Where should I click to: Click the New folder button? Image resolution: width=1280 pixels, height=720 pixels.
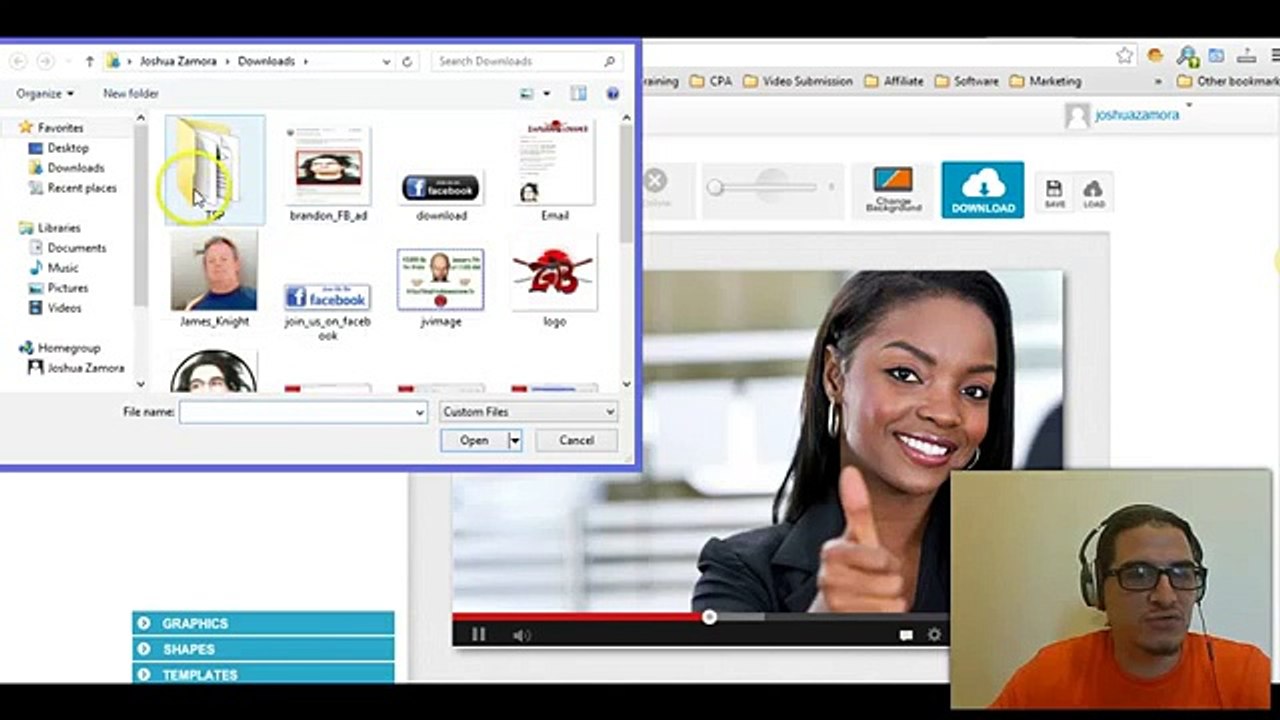point(131,93)
